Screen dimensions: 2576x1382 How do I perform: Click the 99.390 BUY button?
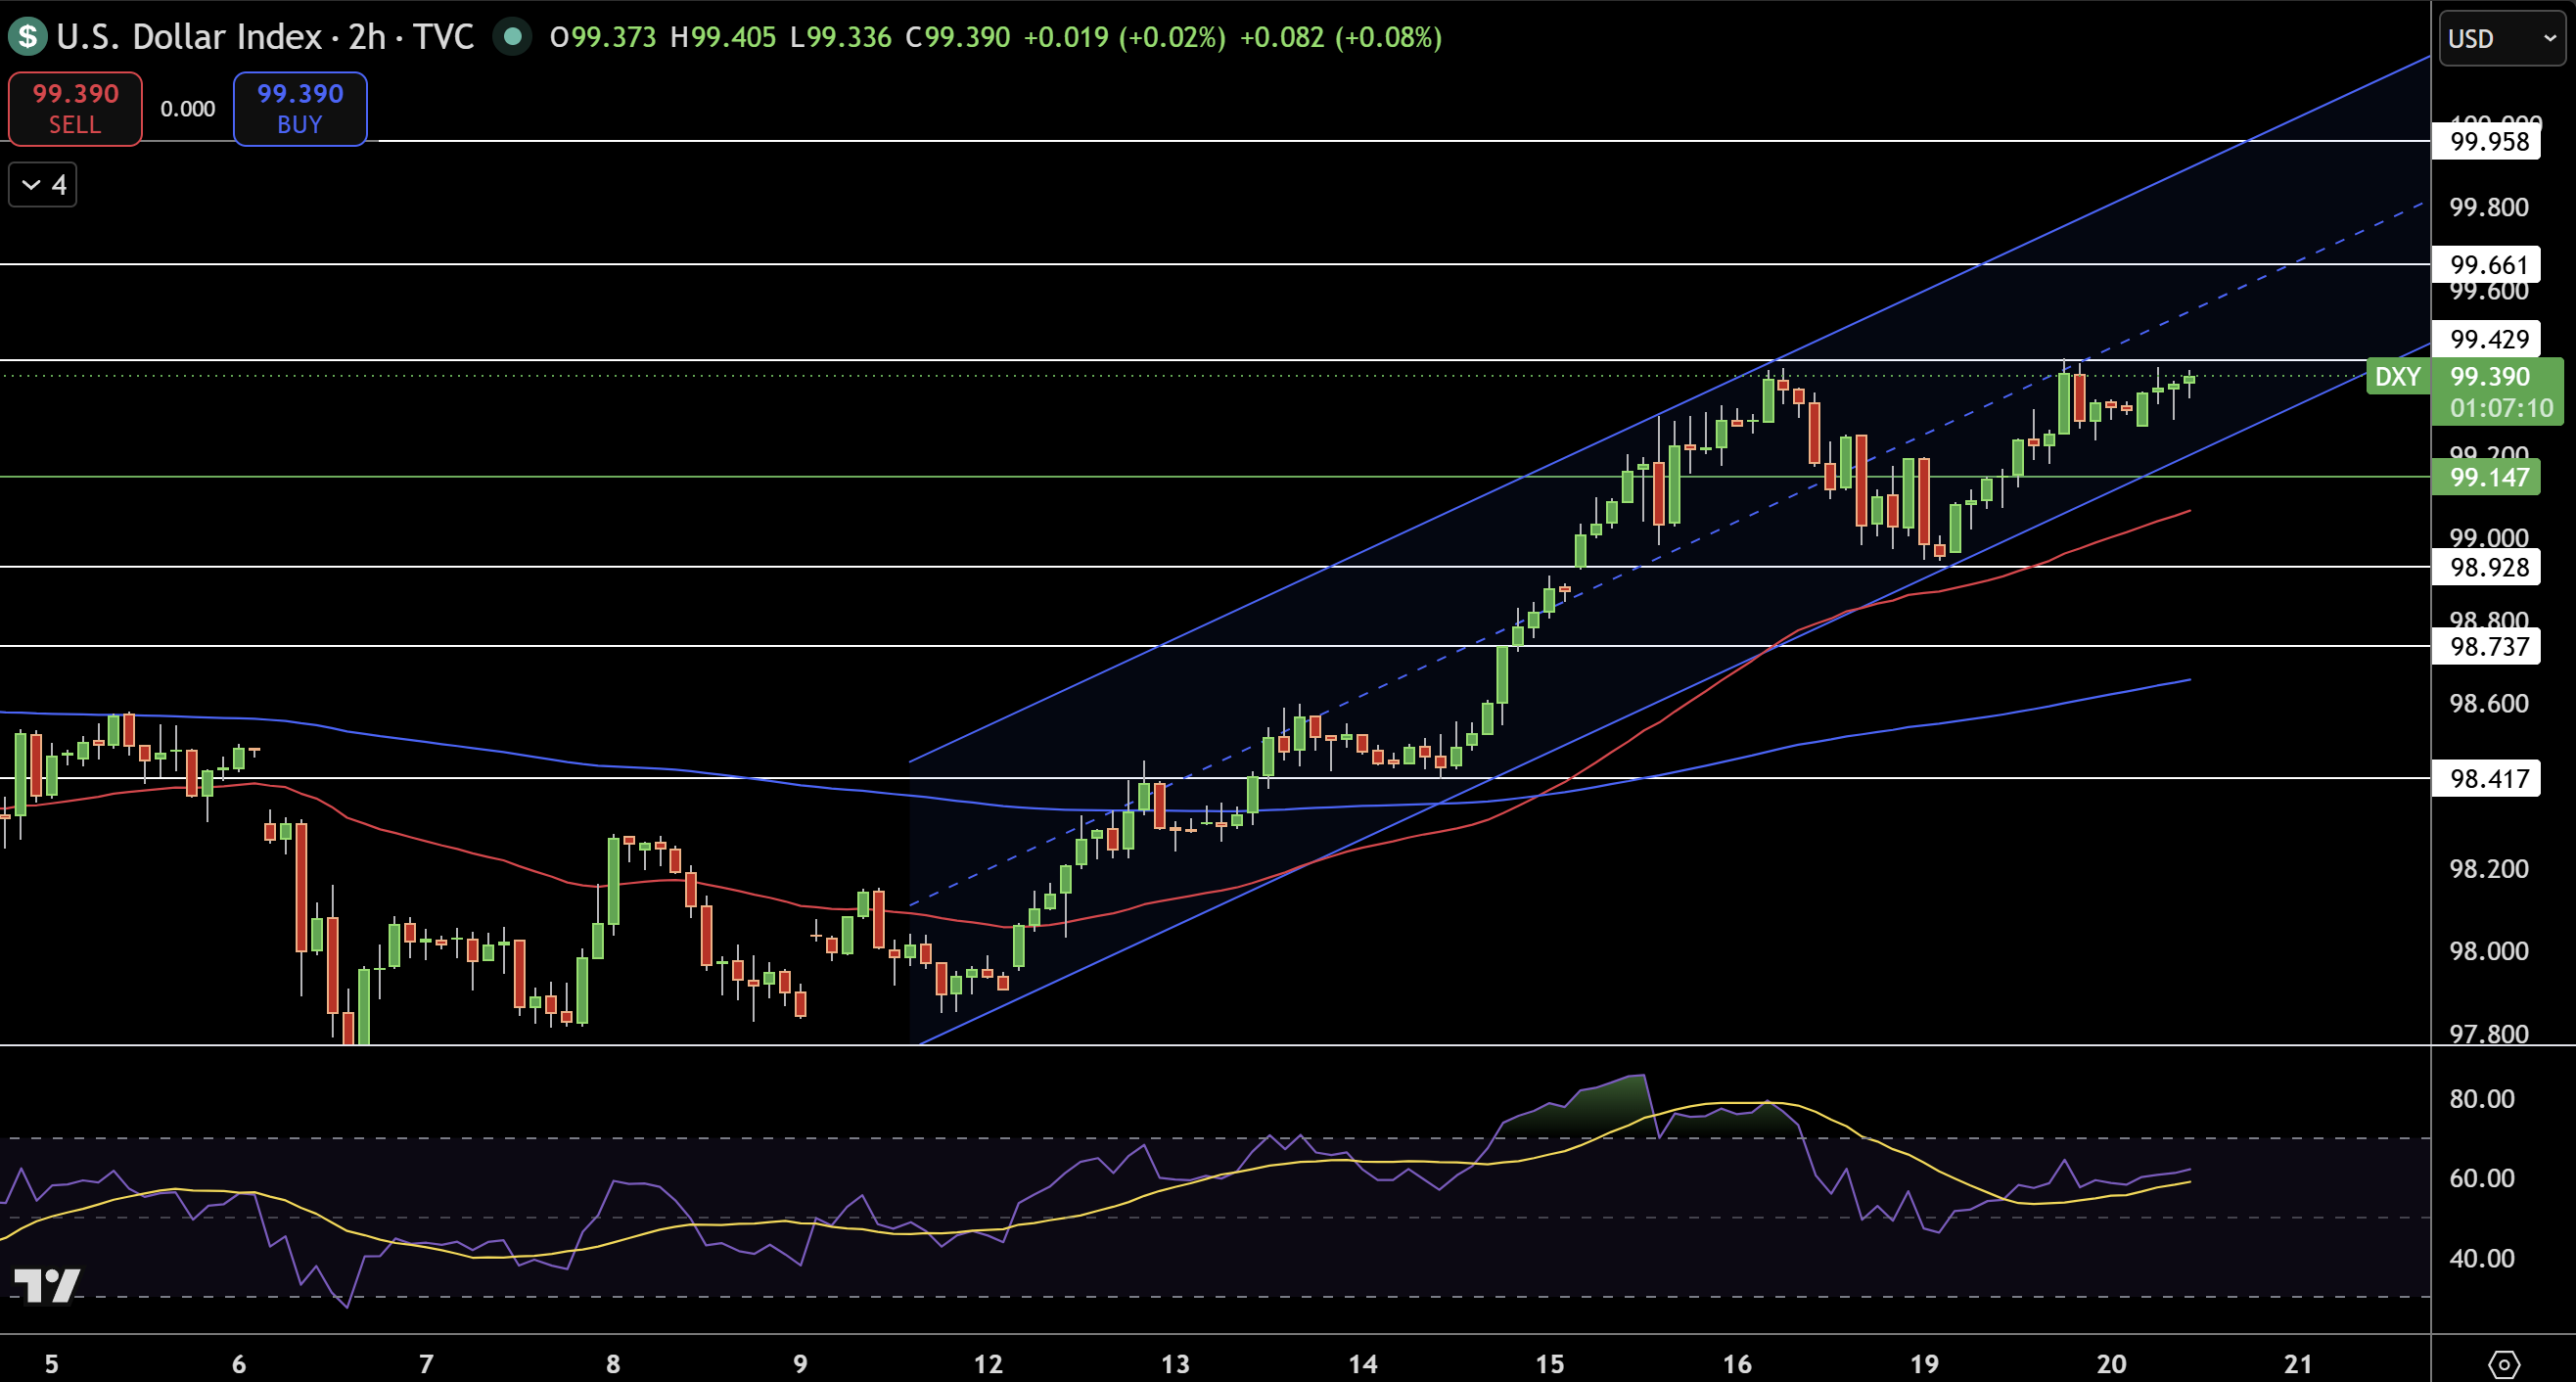[x=300, y=109]
